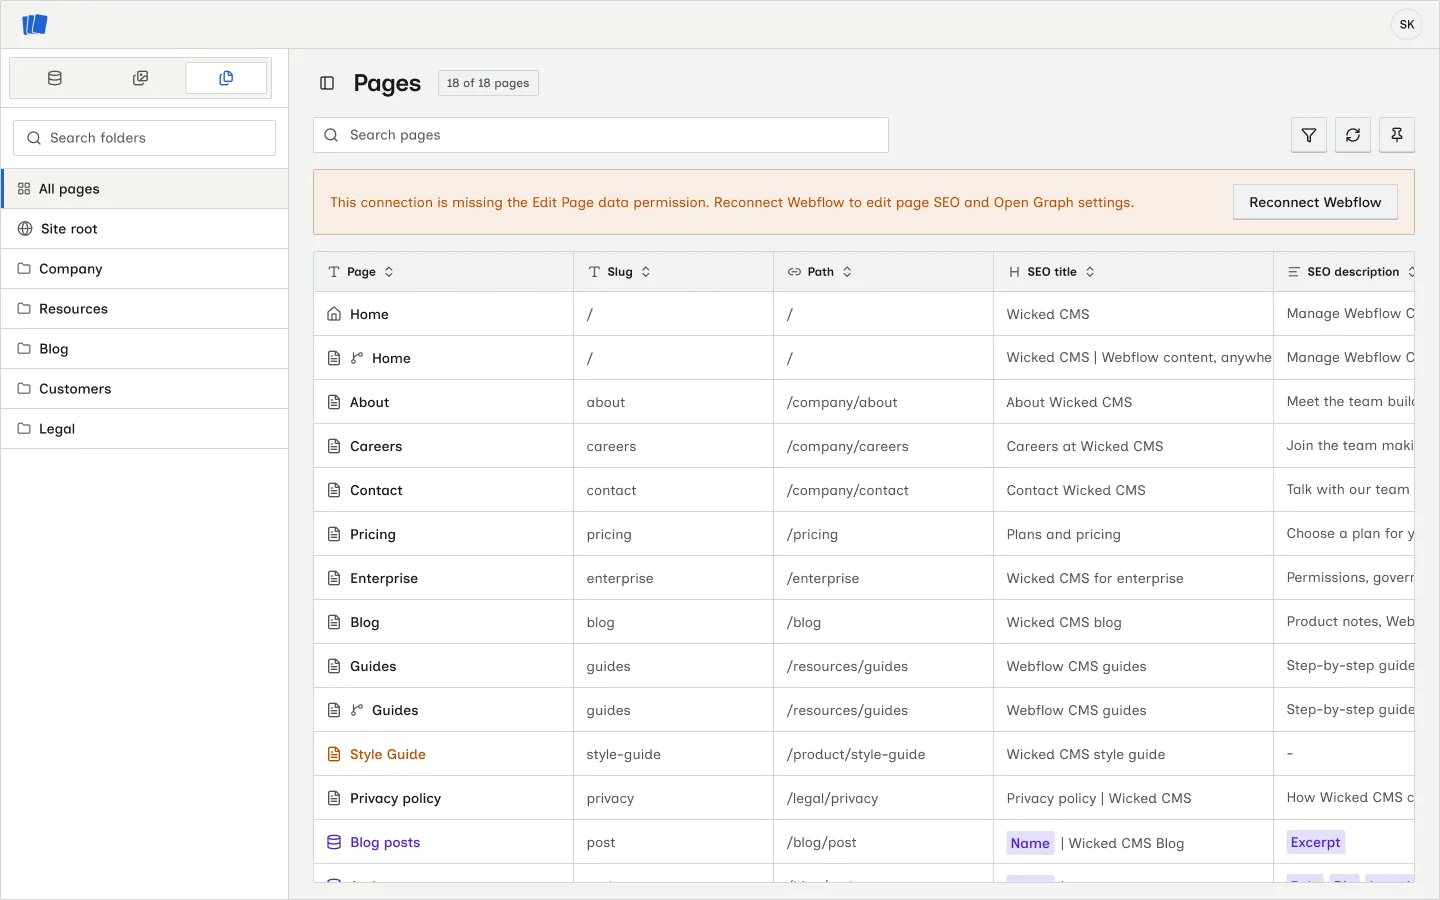This screenshot has width=1440, height=900.
Task: Switch to the database collections tab
Action: click(55, 78)
